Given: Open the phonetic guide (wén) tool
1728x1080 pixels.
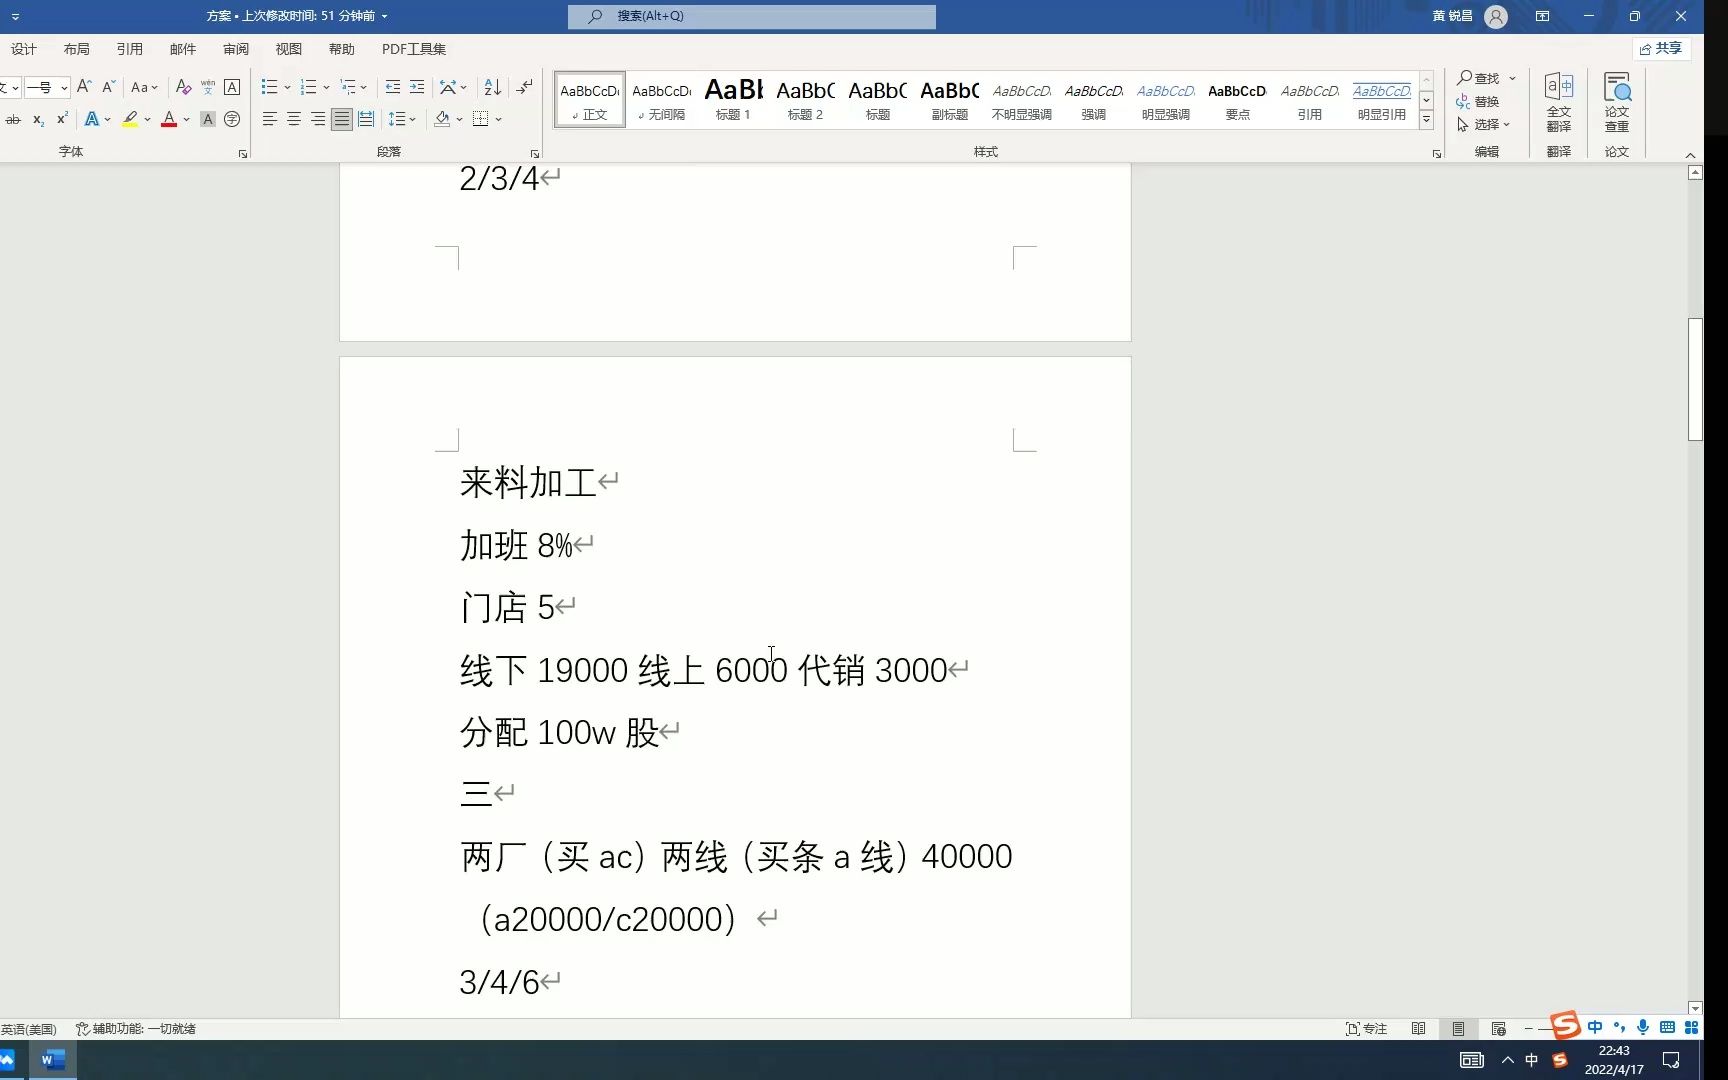Looking at the screenshot, I should click(x=207, y=87).
